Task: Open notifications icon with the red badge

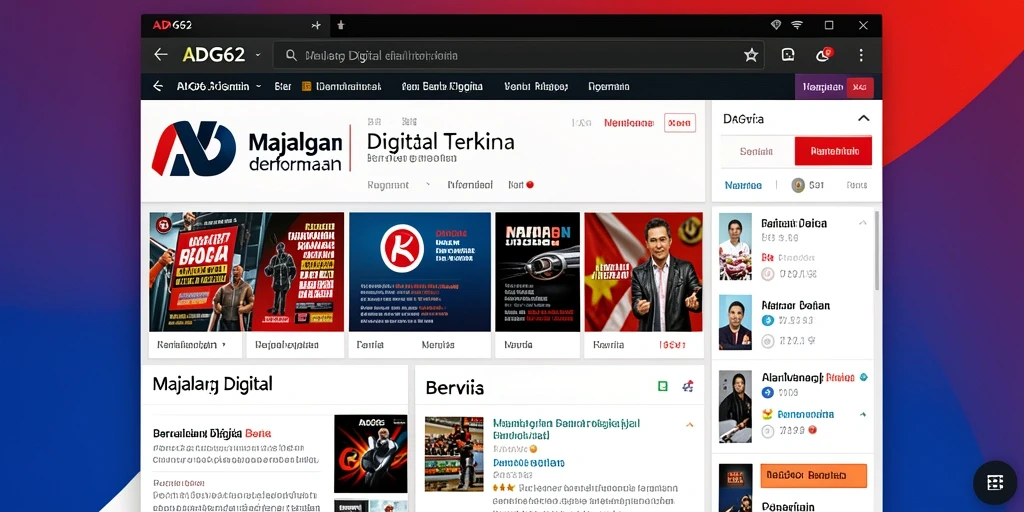Action: (824, 54)
